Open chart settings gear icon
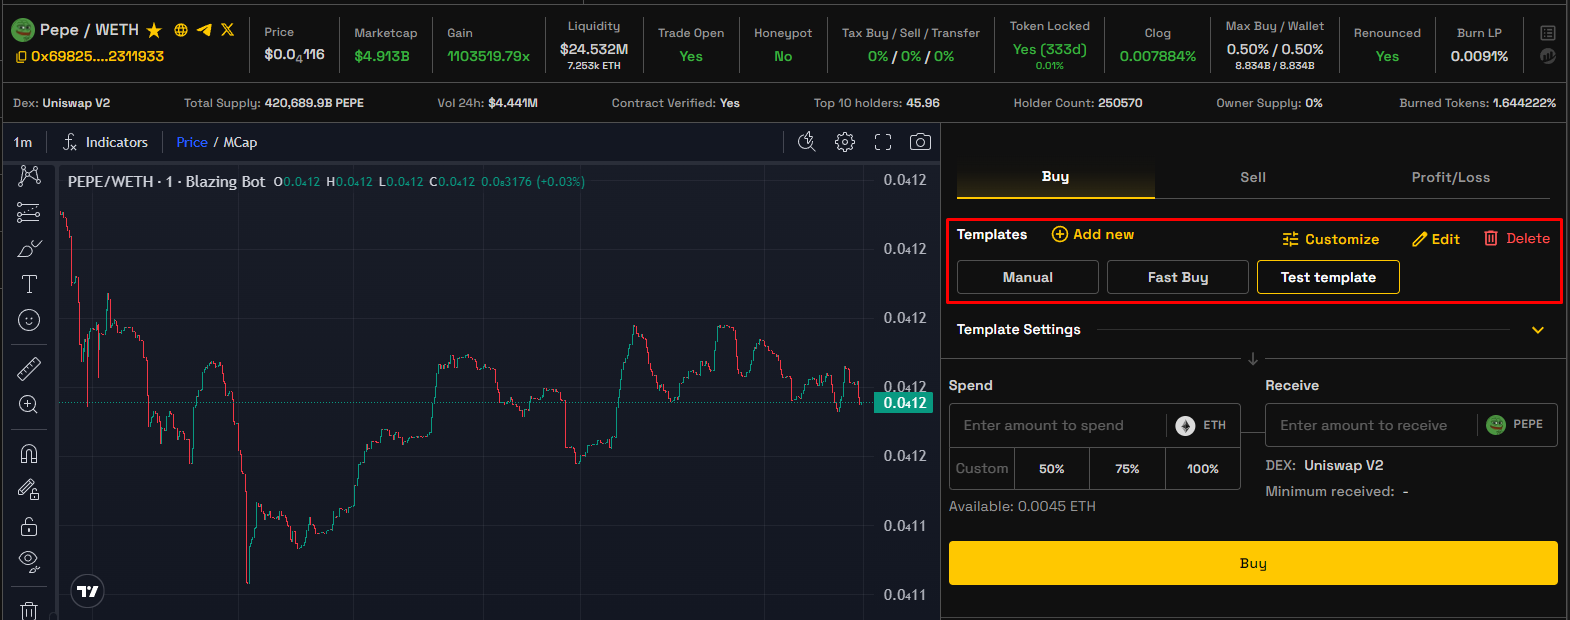The height and width of the screenshot is (620, 1570). (x=845, y=142)
